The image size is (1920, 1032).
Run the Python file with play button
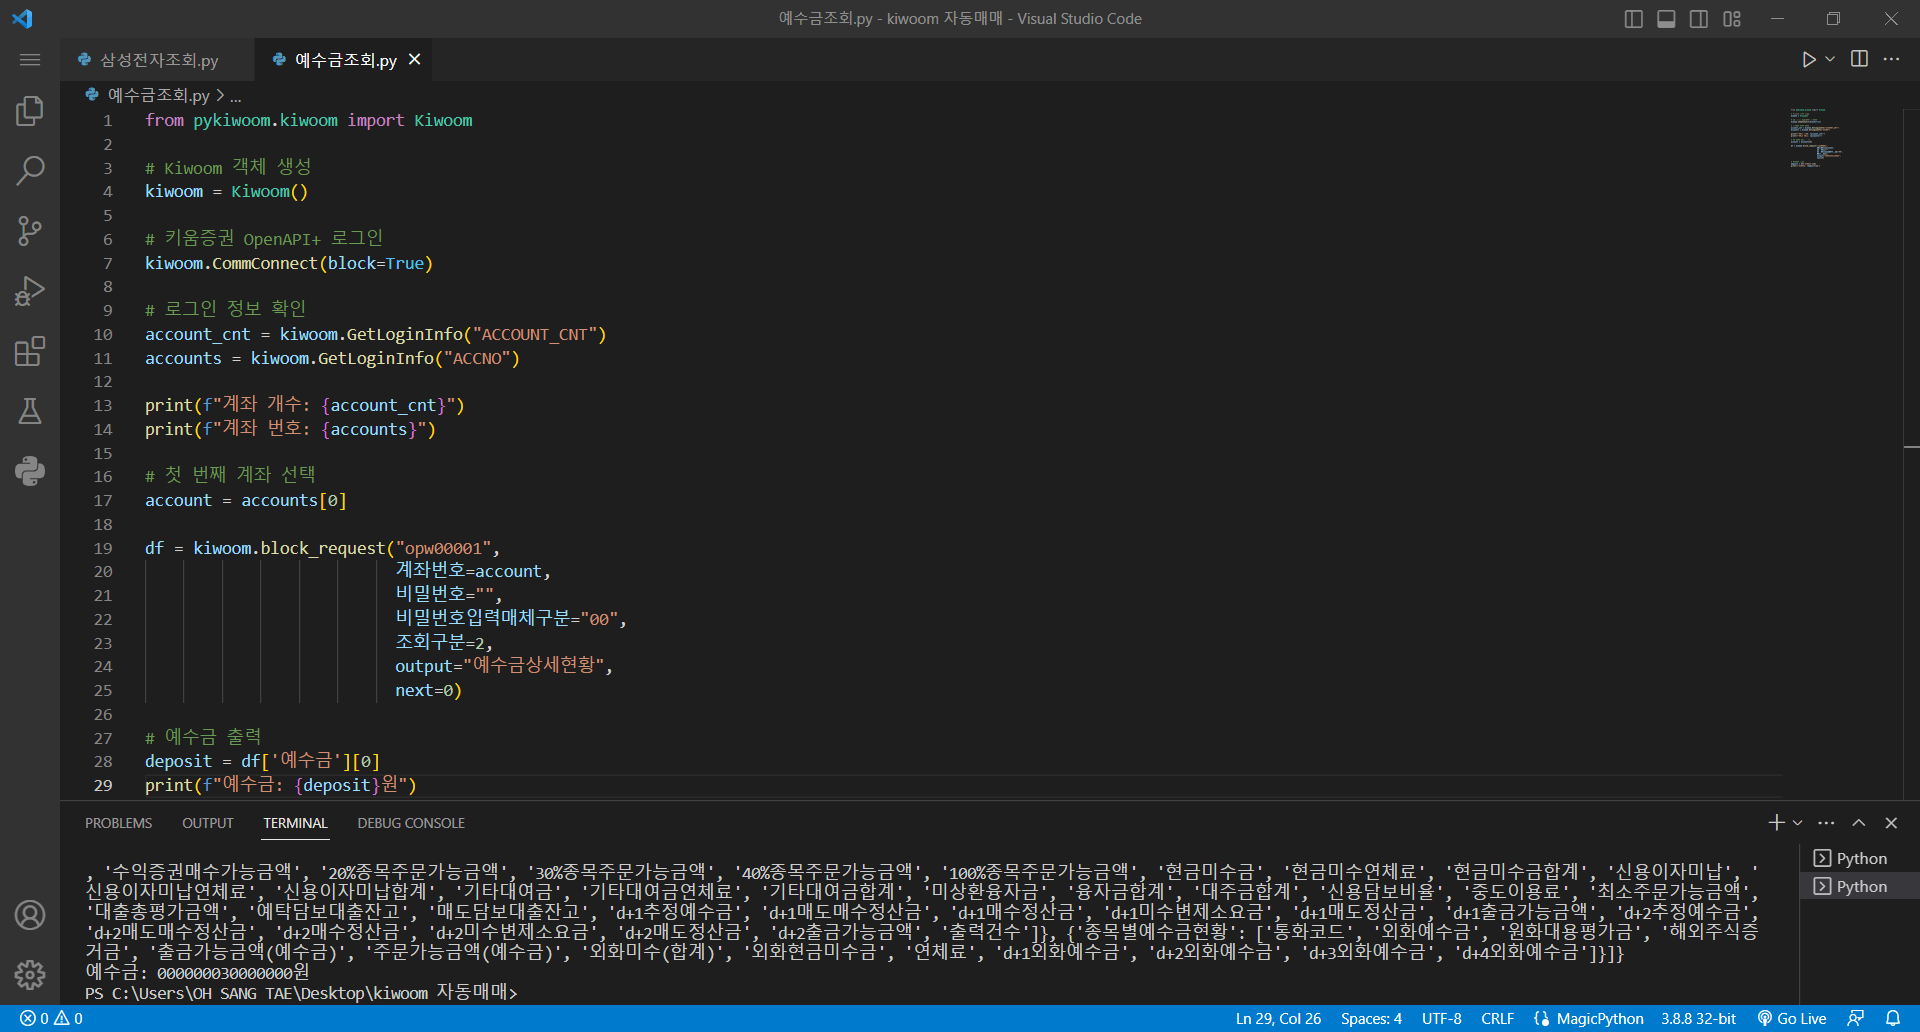coord(1808,60)
